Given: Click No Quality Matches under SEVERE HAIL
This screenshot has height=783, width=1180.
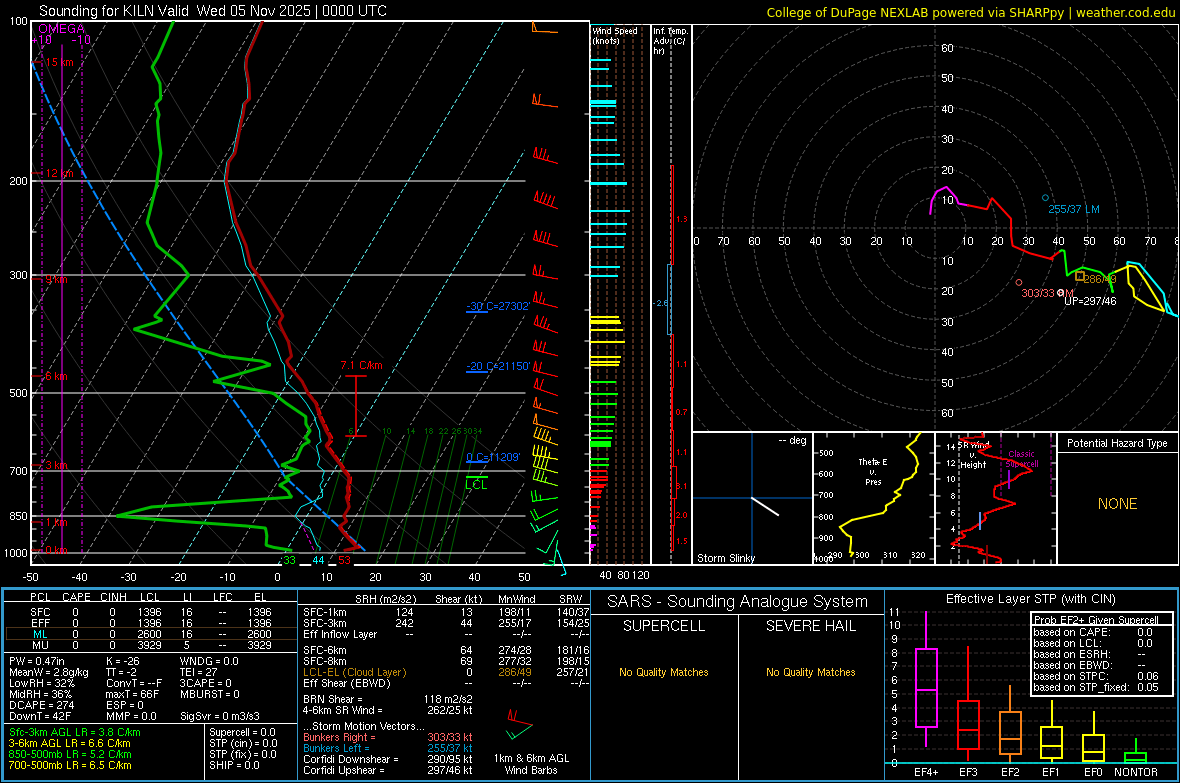Looking at the screenshot, I should [810, 672].
